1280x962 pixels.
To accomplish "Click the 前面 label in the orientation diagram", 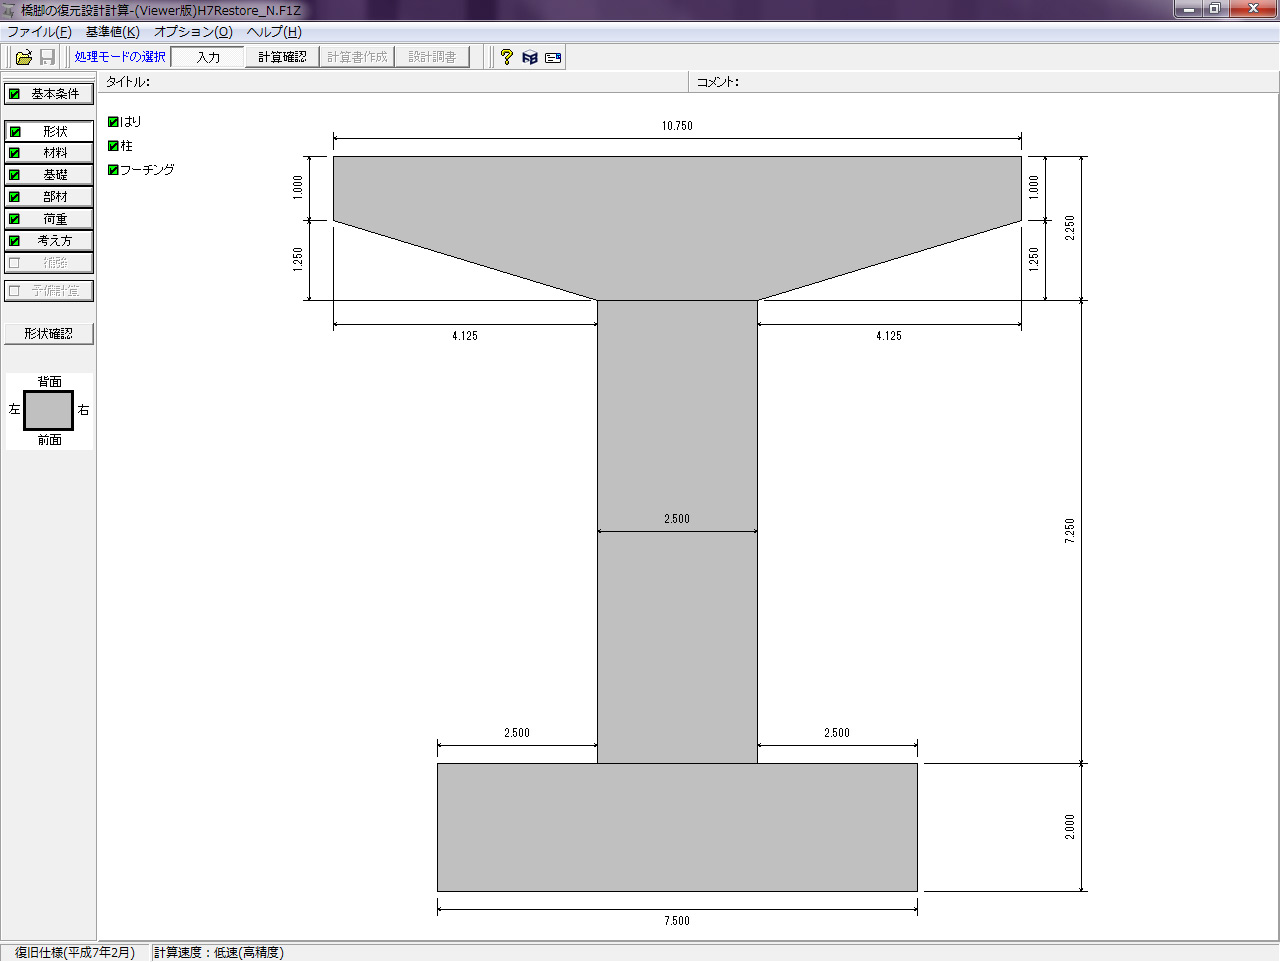I will pyautogui.click(x=49, y=440).
